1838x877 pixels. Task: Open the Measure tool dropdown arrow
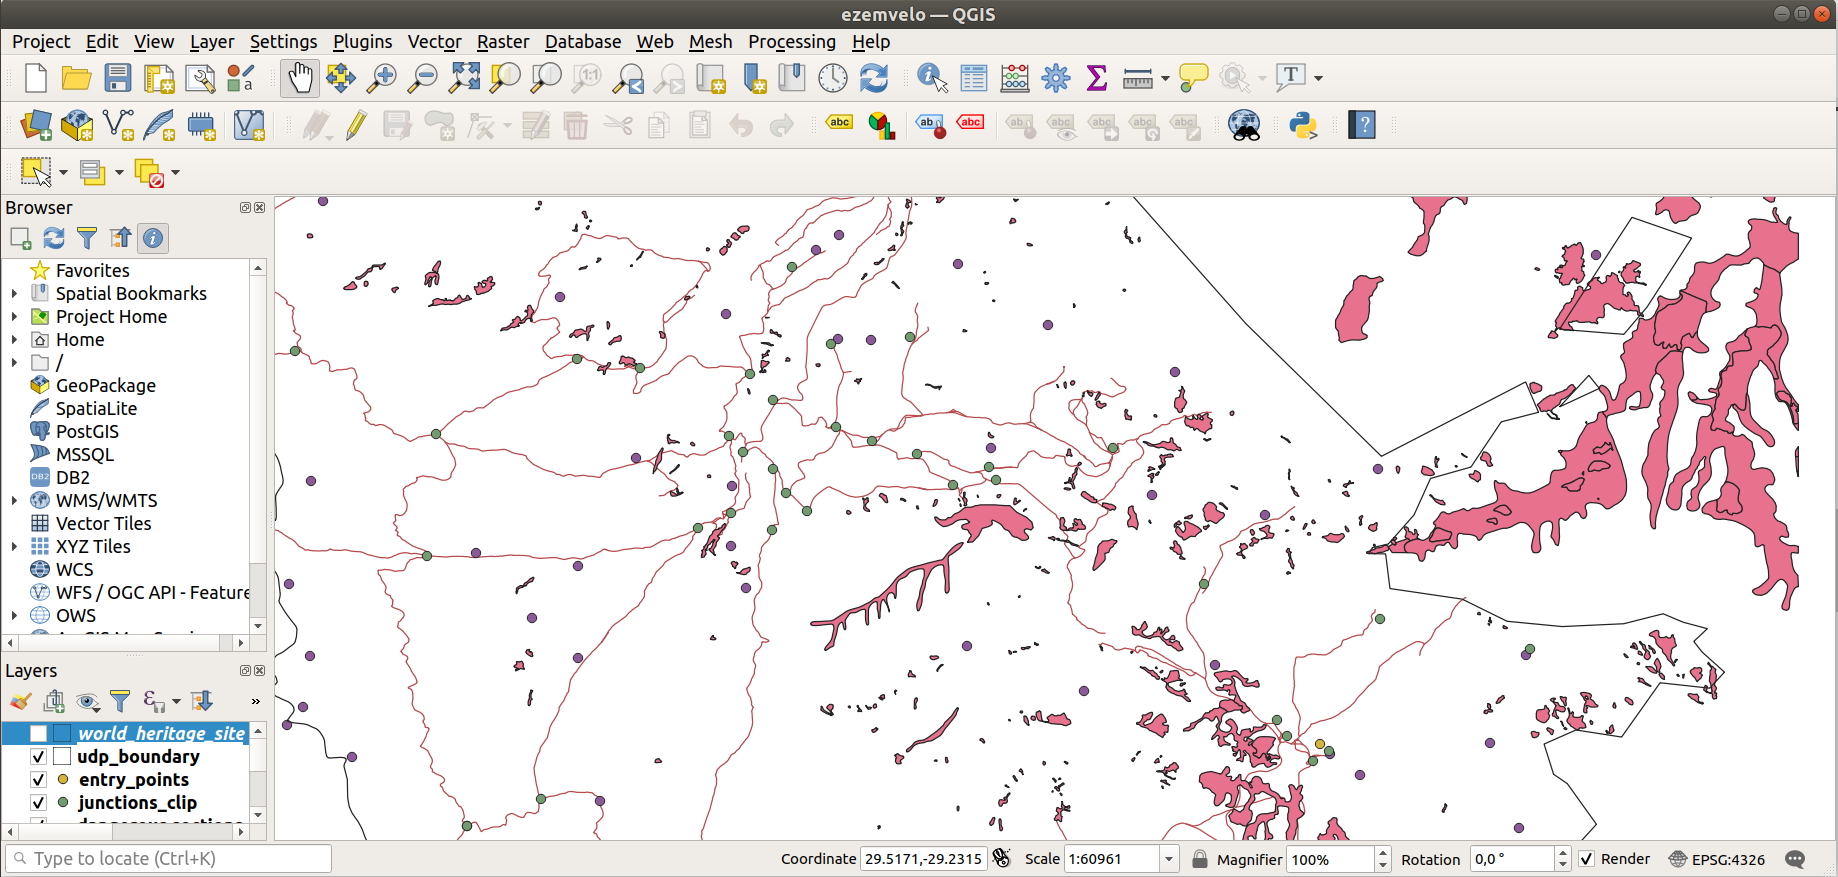tap(1165, 78)
